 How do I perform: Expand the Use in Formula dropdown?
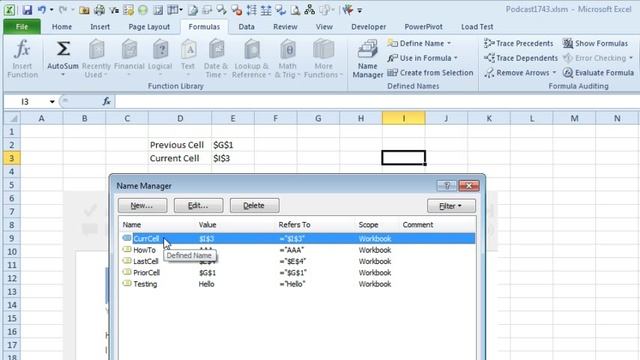[456, 58]
